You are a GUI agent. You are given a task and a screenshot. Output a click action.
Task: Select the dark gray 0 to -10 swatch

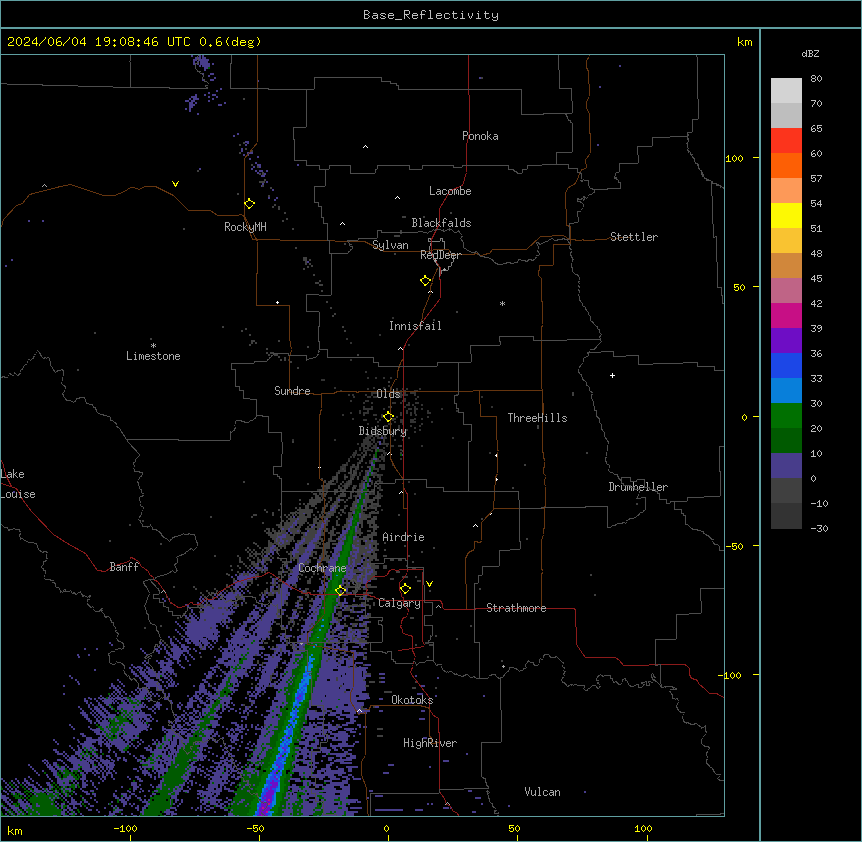tap(786, 491)
